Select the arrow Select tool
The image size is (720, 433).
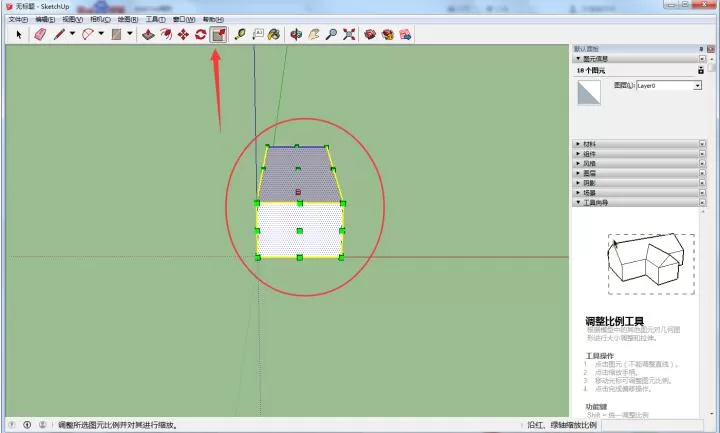click(19, 34)
